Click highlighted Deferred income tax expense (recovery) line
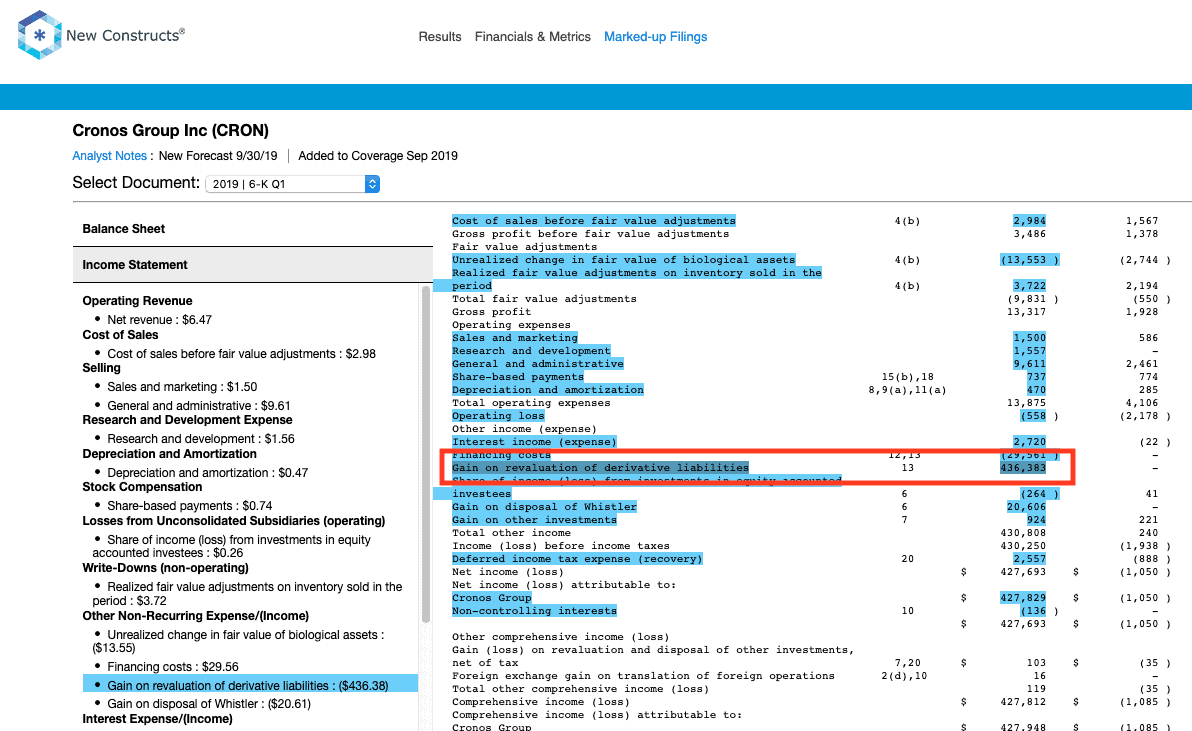This screenshot has width=1192, height=731. pyautogui.click(x=577, y=559)
